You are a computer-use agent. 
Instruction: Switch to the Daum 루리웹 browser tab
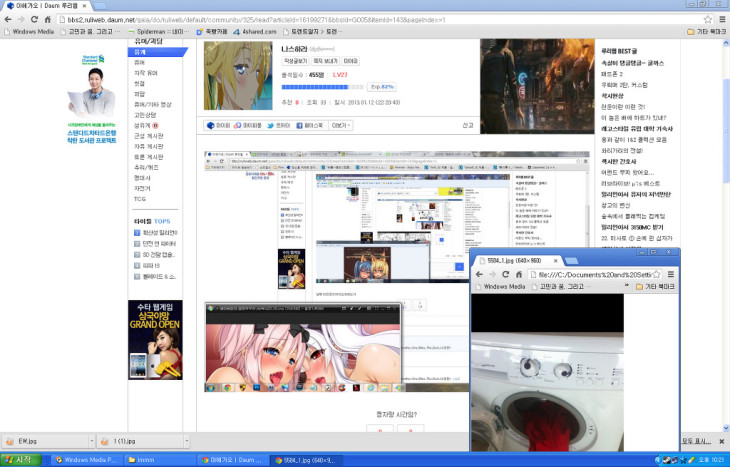click(45, 6)
